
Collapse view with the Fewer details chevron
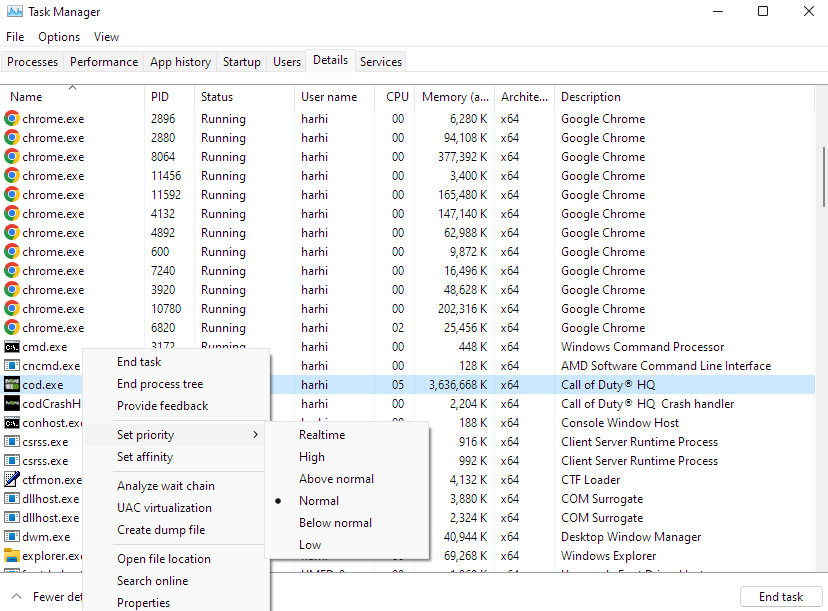[16, 596]
